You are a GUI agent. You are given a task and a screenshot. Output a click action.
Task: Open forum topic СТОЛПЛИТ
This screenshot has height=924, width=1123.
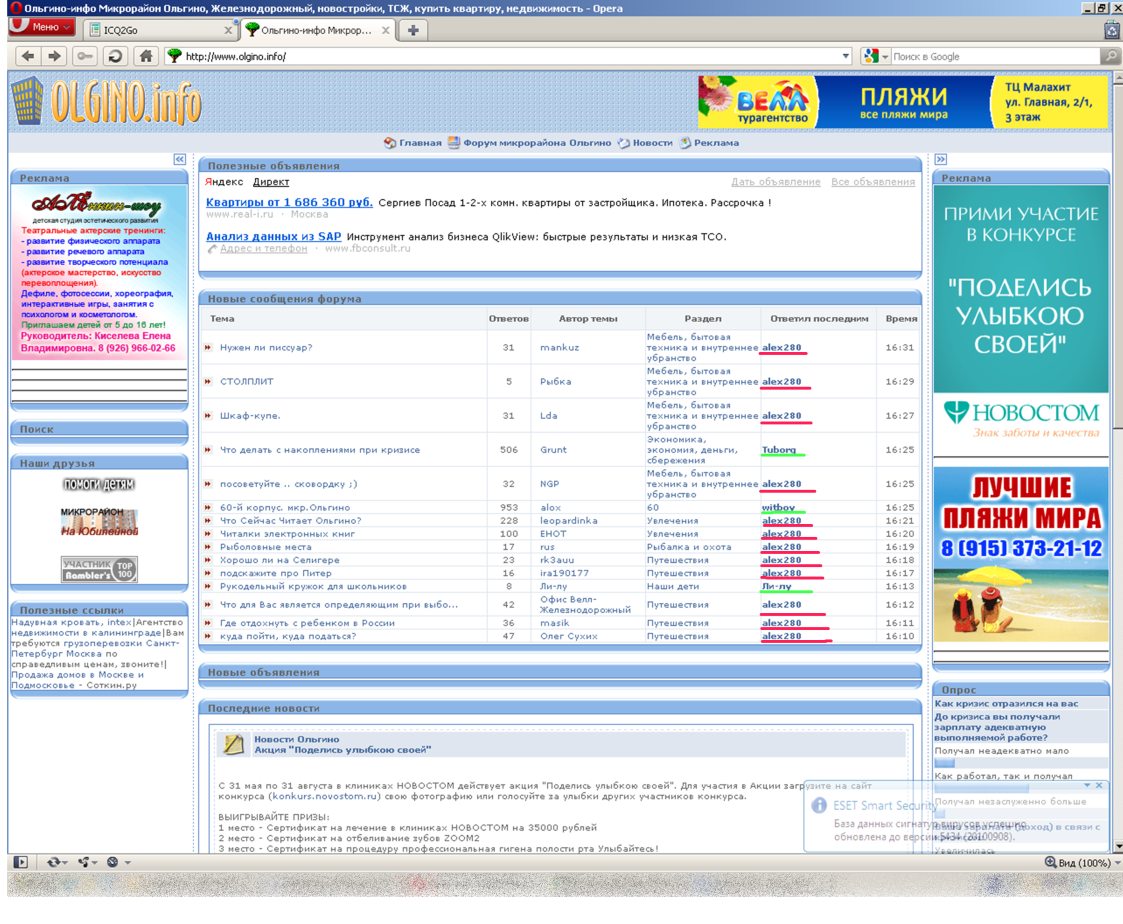pos(246,381)
